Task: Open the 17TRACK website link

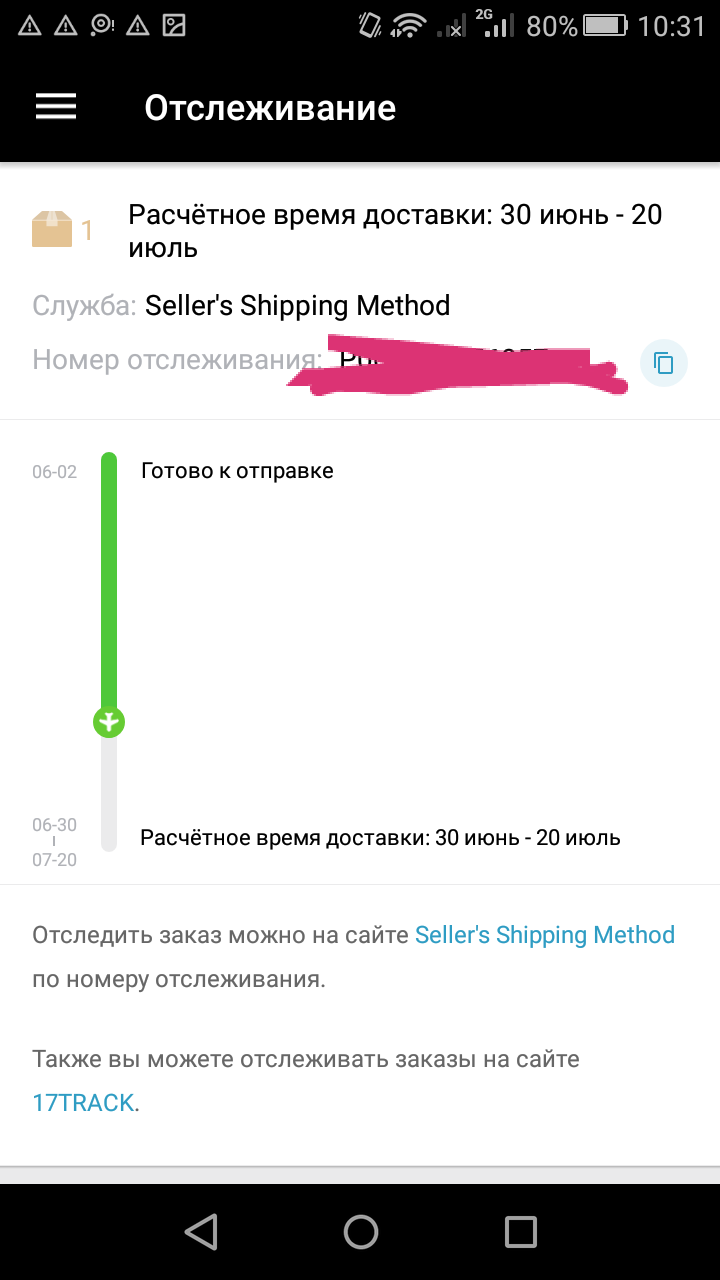Action: [83, 1102]
